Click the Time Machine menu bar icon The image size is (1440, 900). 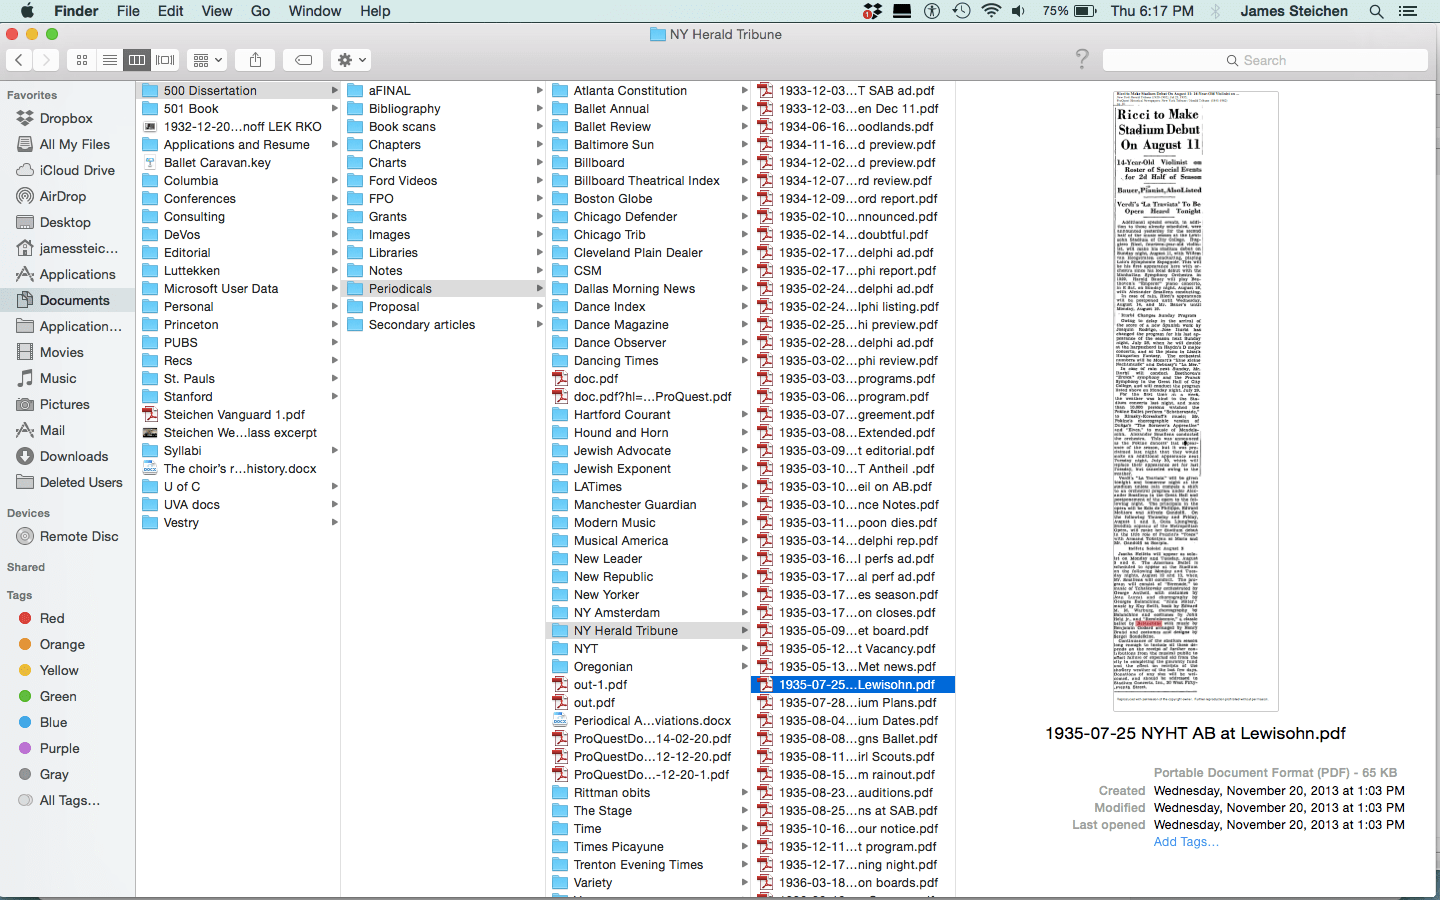[x=961, y=11]
